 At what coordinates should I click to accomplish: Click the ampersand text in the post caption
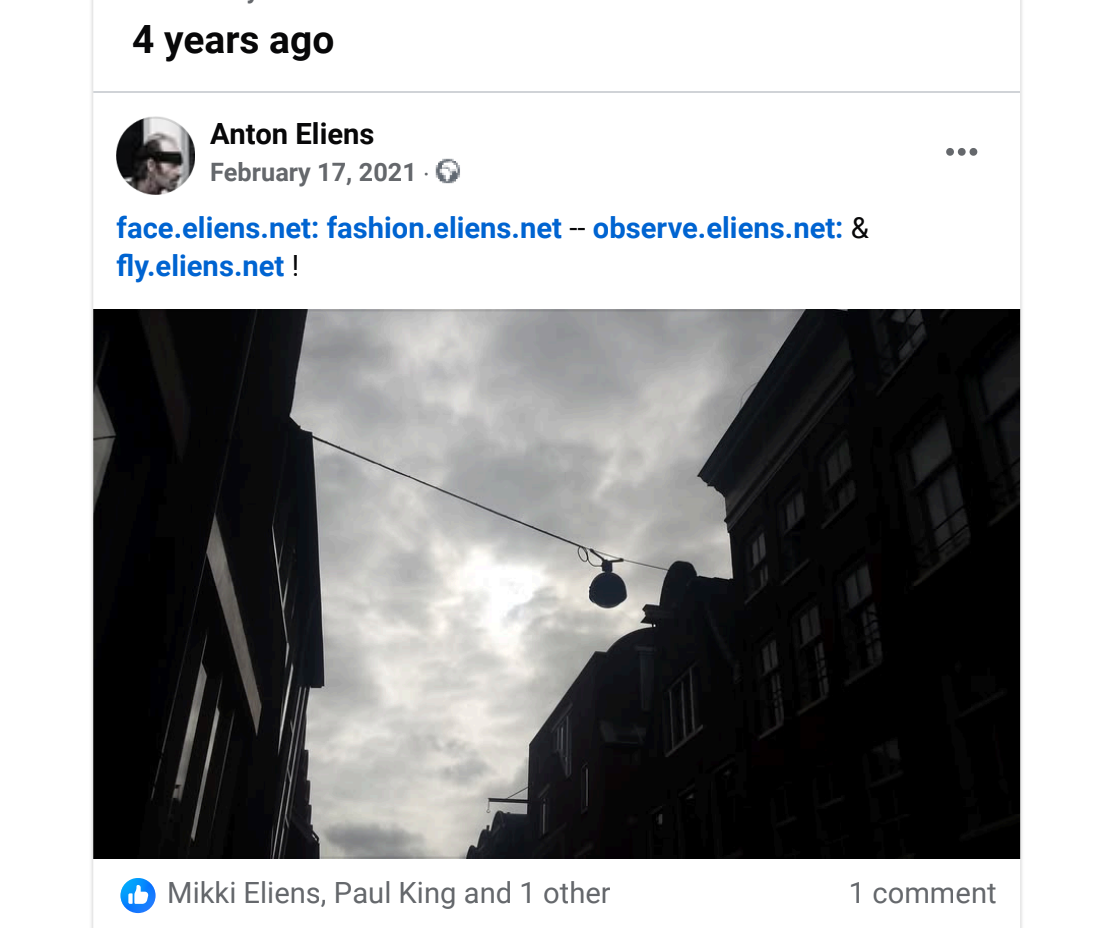tap(860, 228)
